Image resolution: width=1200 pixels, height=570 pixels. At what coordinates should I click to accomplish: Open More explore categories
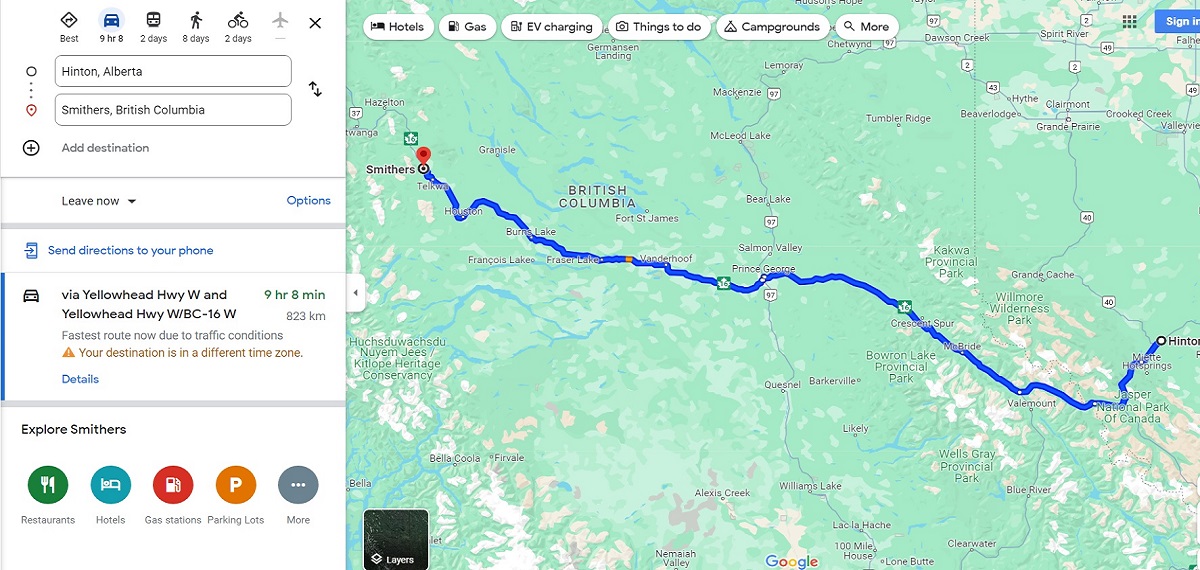tap(298, 485)
